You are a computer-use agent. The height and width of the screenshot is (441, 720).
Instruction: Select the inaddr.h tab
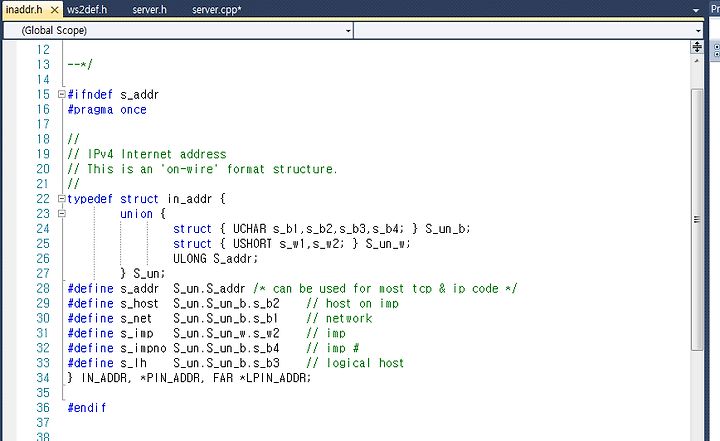coord(24,10)
